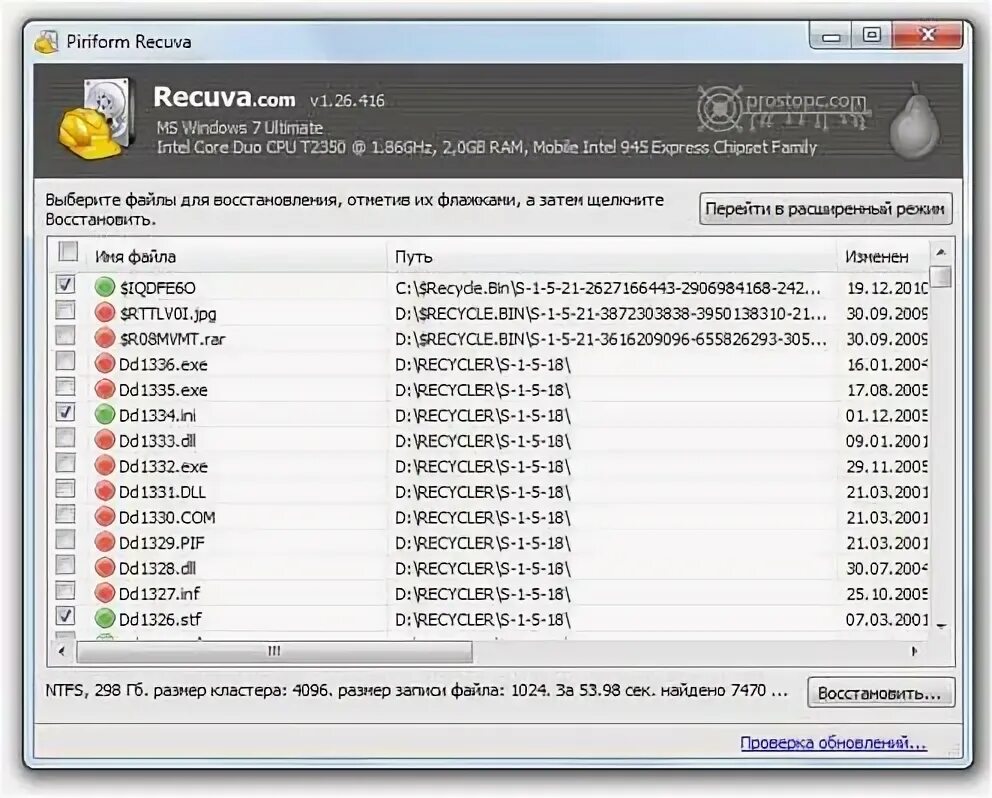
Task: Click the date 25.10.2005 cell
Action: [x=887, y=594]
